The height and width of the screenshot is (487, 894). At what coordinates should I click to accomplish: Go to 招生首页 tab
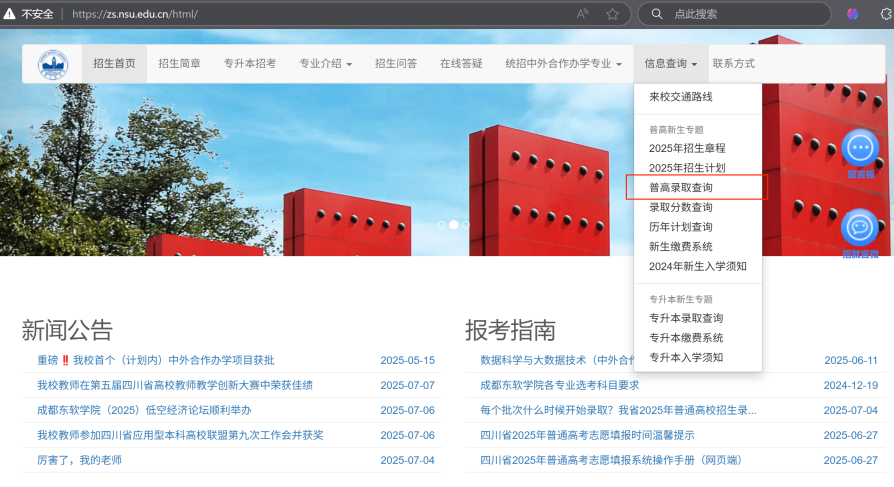114,64
